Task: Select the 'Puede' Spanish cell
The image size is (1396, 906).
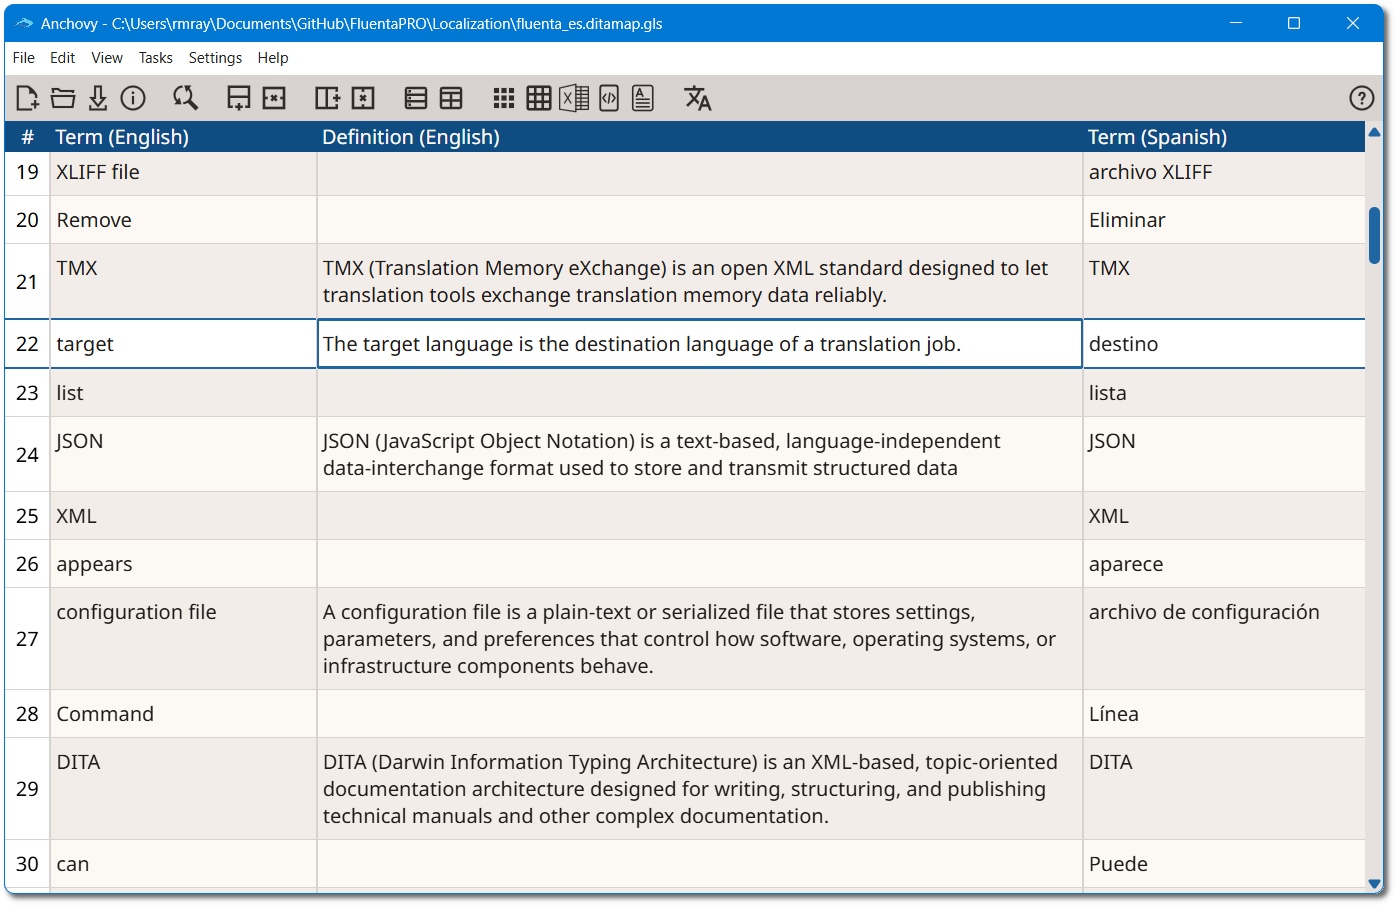Action: pos(1225,864)
